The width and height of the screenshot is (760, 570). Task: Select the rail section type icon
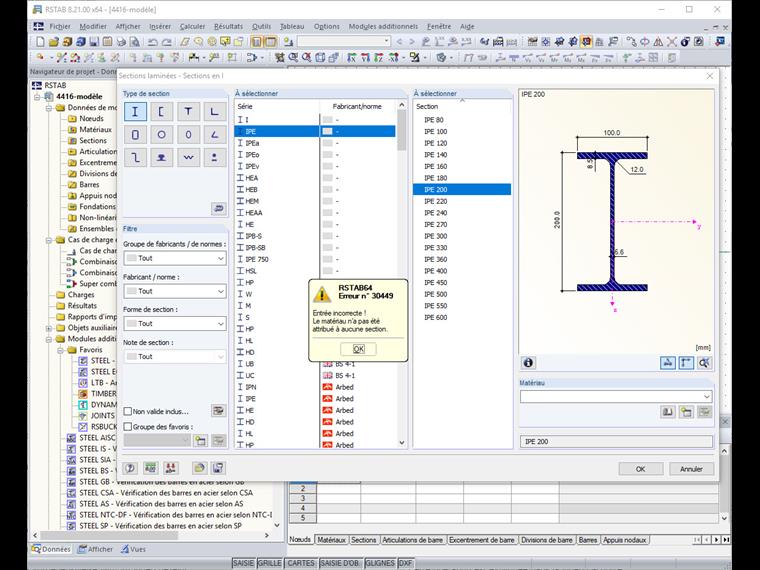pyautogui.click(x=161, y=158)
